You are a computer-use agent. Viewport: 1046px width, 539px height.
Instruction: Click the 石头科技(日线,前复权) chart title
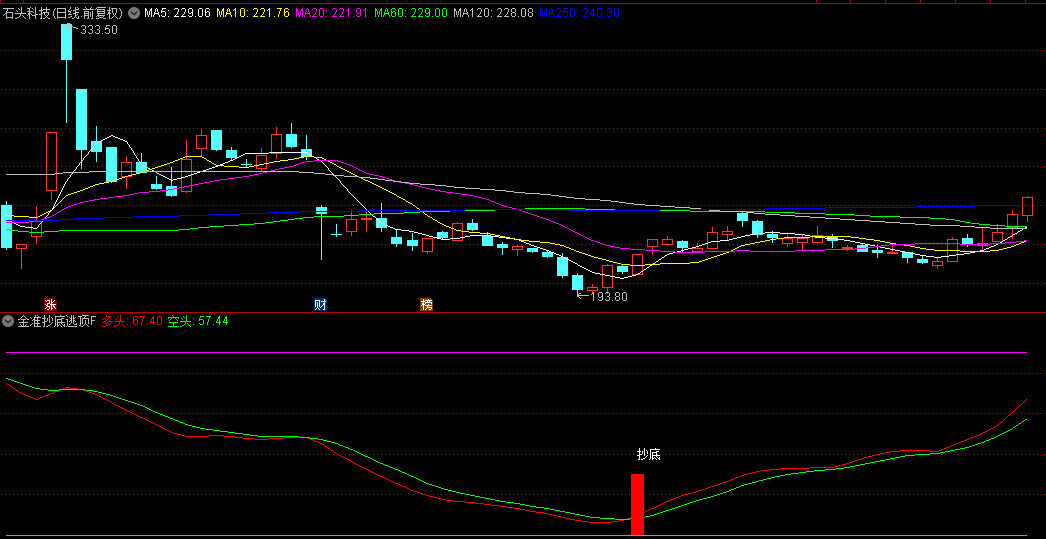pyautogui.click(x=64, y=13)
